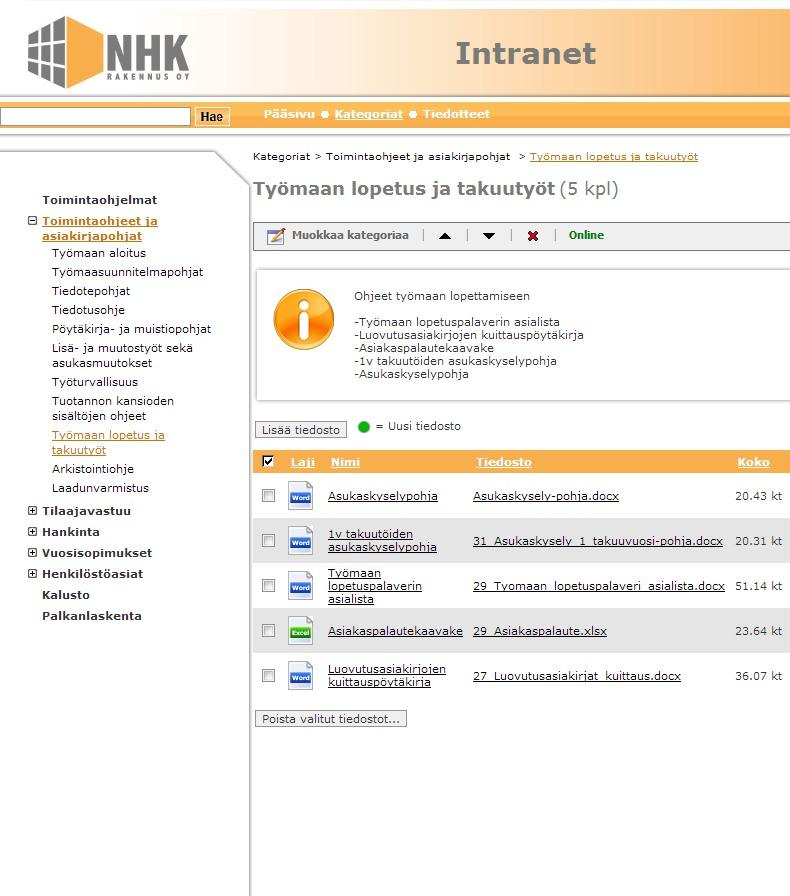The height and width of the screenshot is (896, 790).
Task: Click the Hae search button
Action: pyautogui.click(x=212, y=117)
